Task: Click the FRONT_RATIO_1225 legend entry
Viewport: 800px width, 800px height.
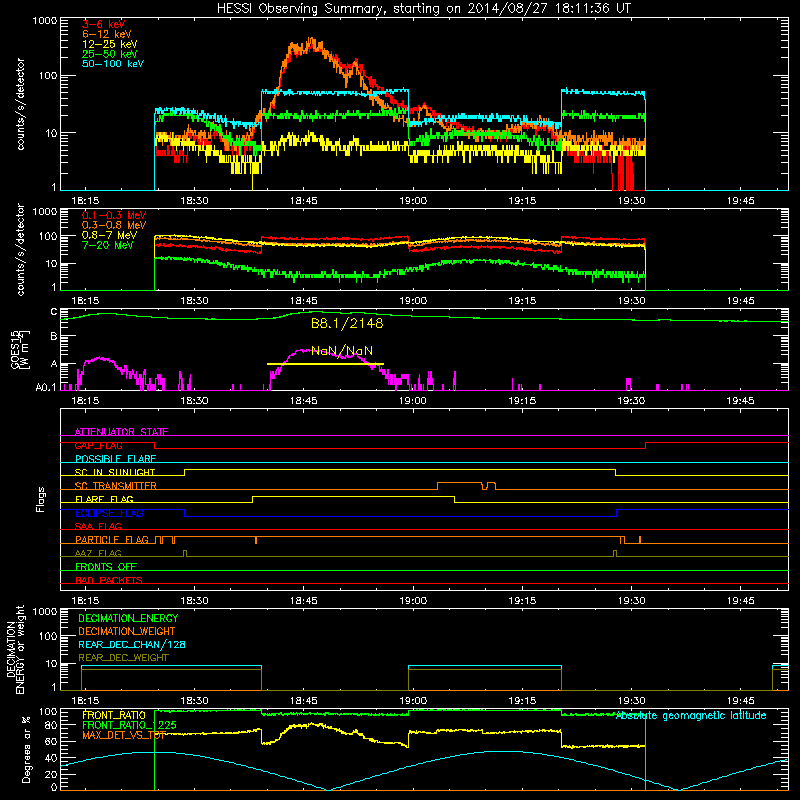Action: 129,726
